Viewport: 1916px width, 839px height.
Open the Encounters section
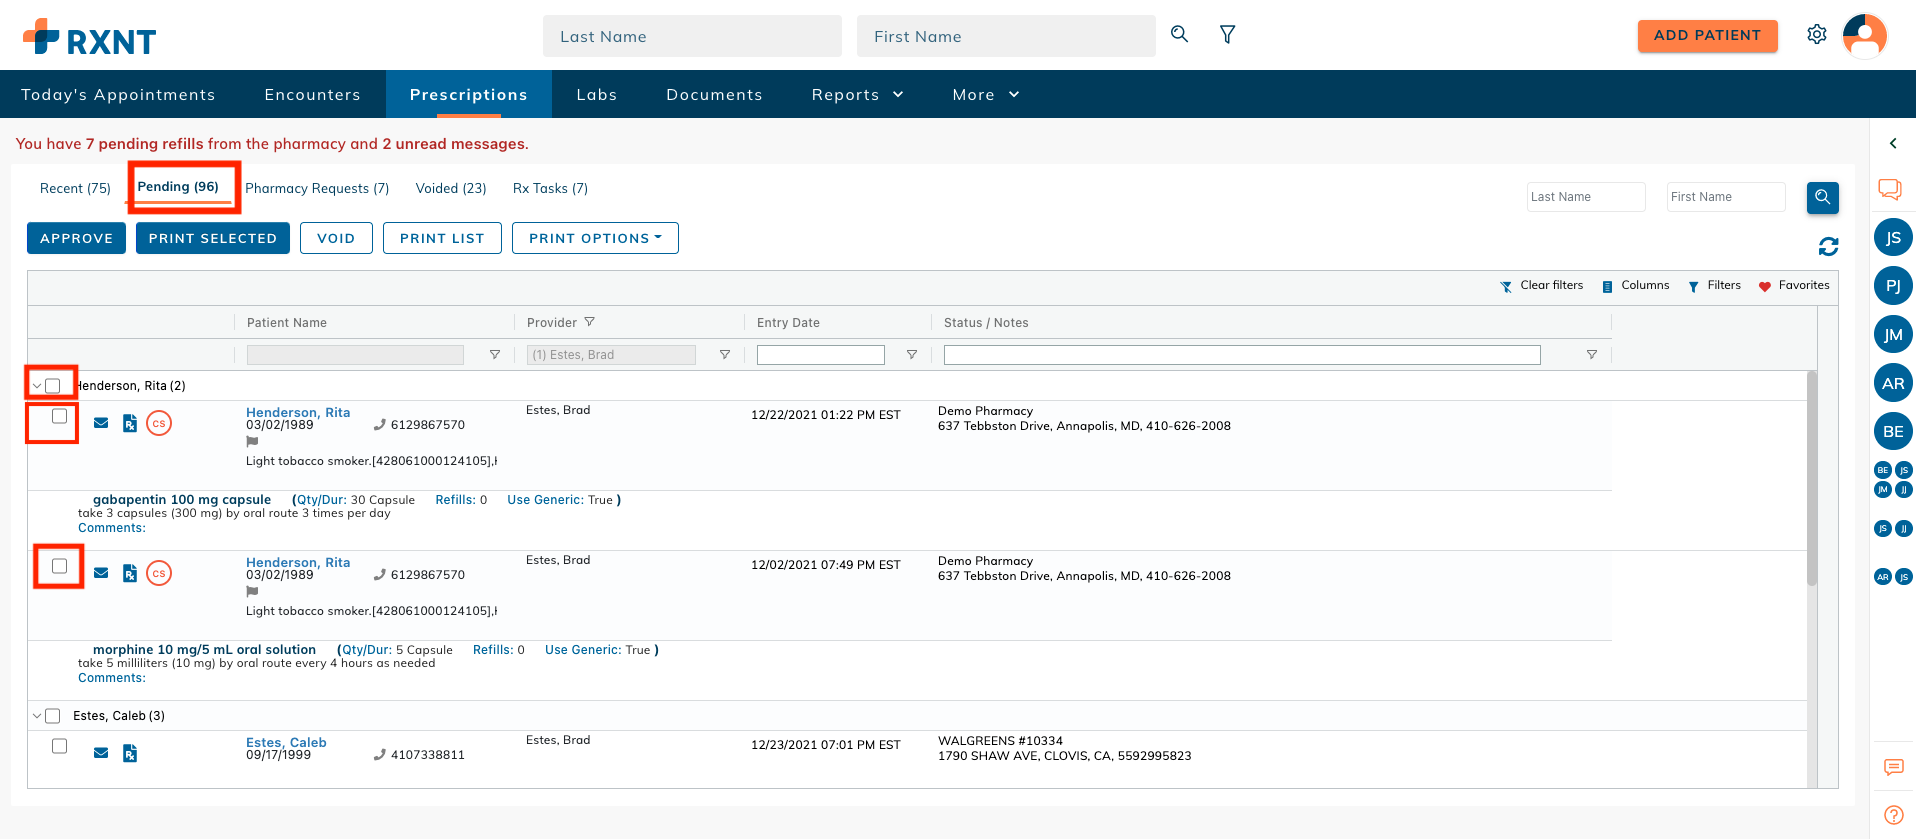point(313,94)
